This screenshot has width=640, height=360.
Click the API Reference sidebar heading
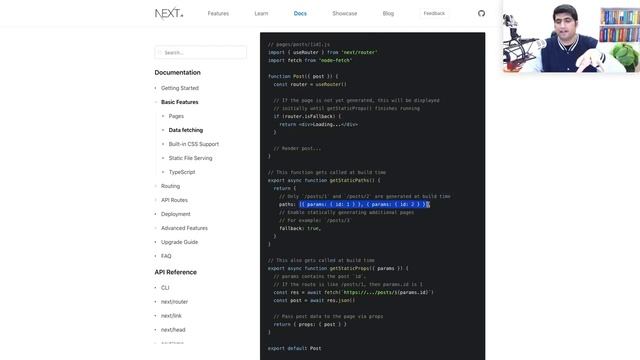(x=176, y=272)
